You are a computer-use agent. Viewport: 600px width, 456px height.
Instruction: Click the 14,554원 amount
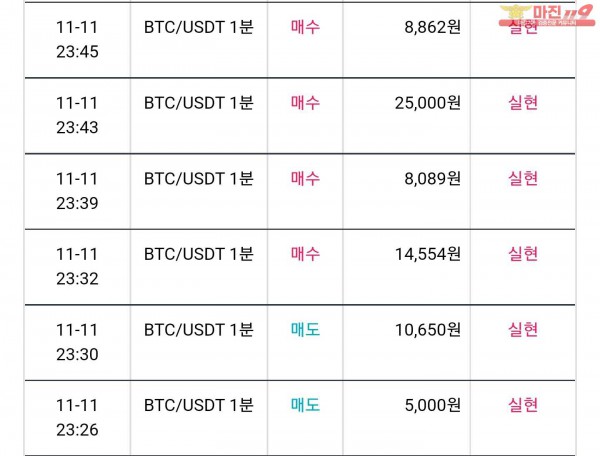click(427, 254)
